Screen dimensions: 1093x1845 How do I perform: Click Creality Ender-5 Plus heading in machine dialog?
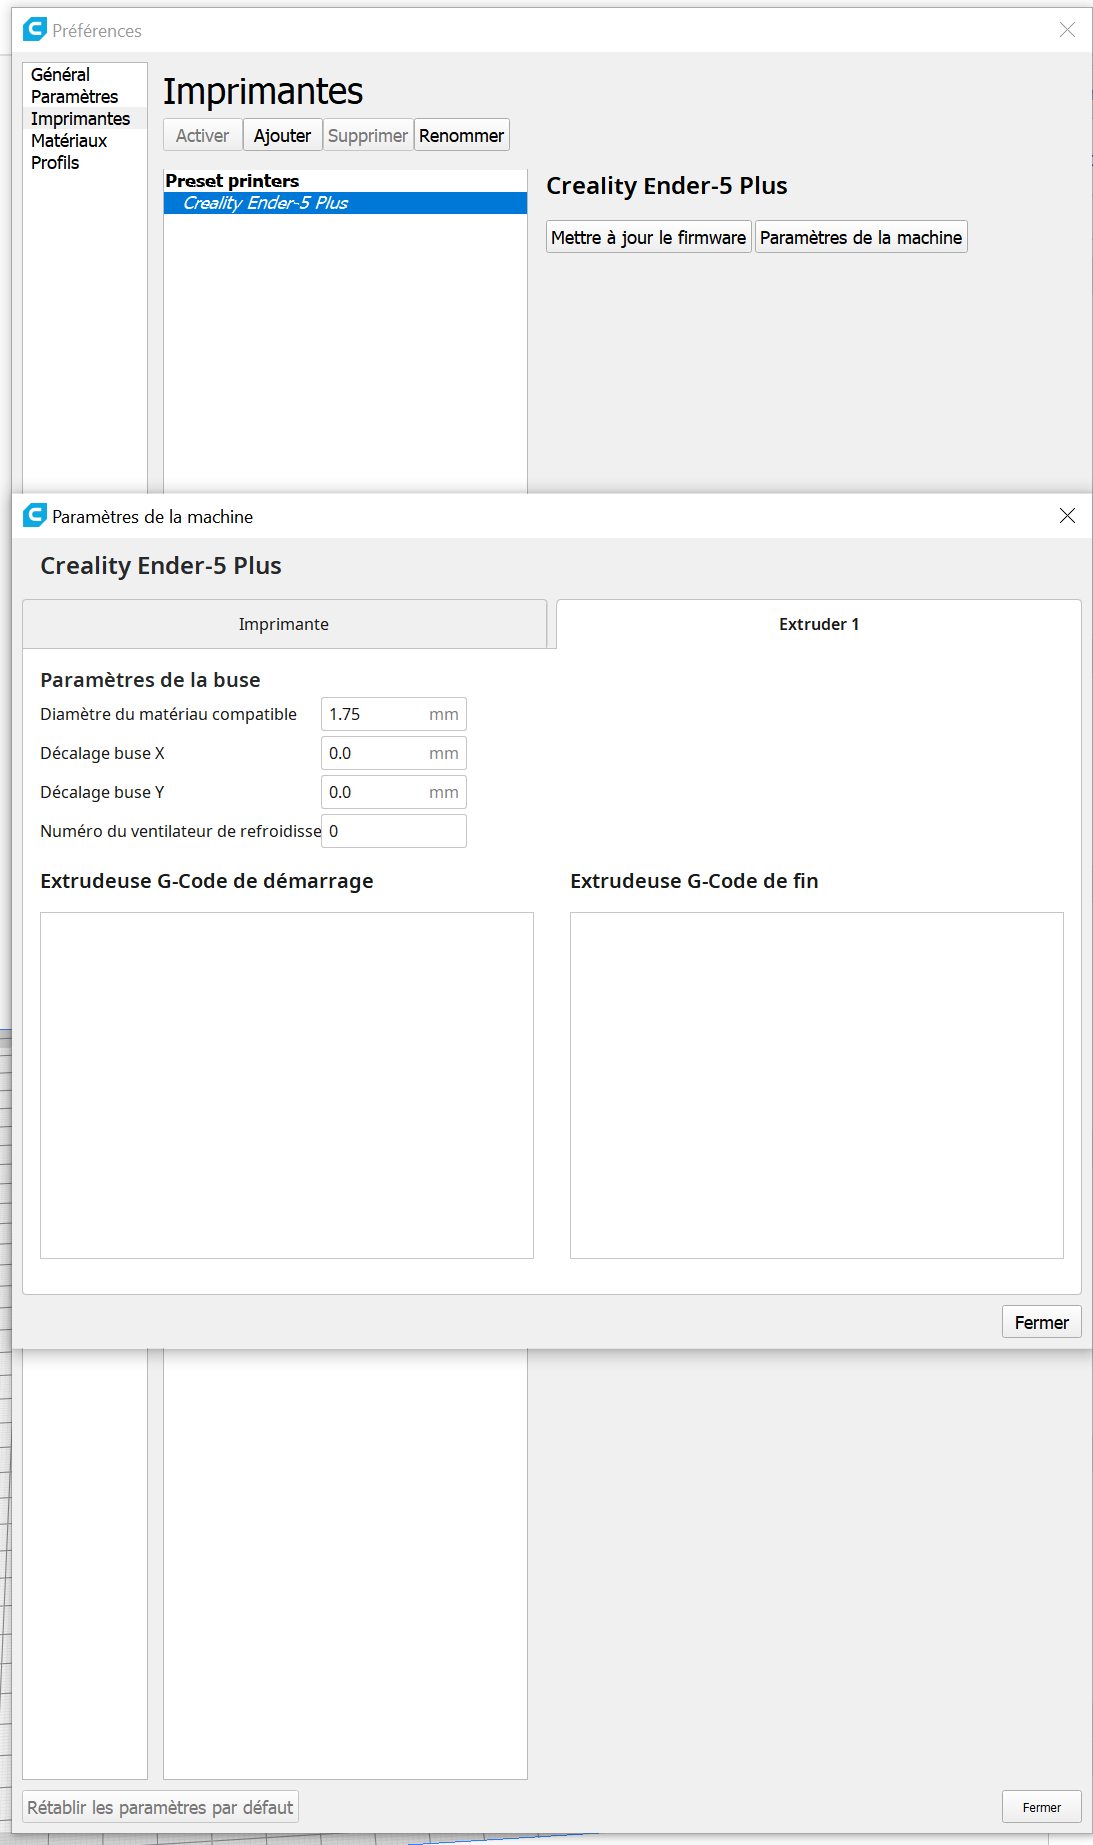click(161, 566)
